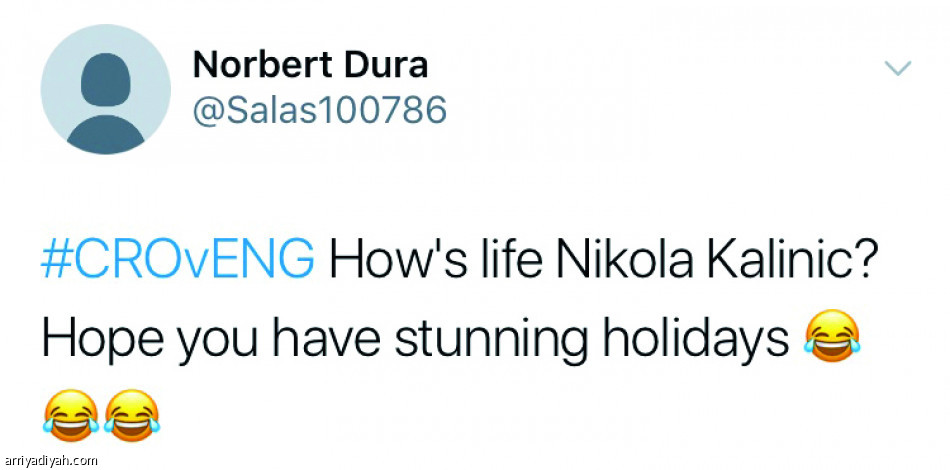Click the arriyadiyah.com watermark
The height and width of the screenshot is (470, 950).
click(x=50, y=460)
